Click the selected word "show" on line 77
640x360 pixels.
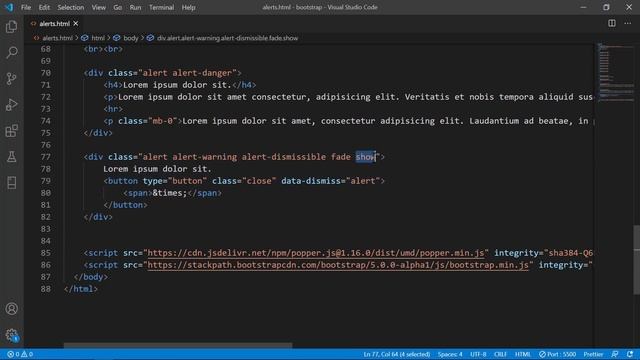pos(365,157)
